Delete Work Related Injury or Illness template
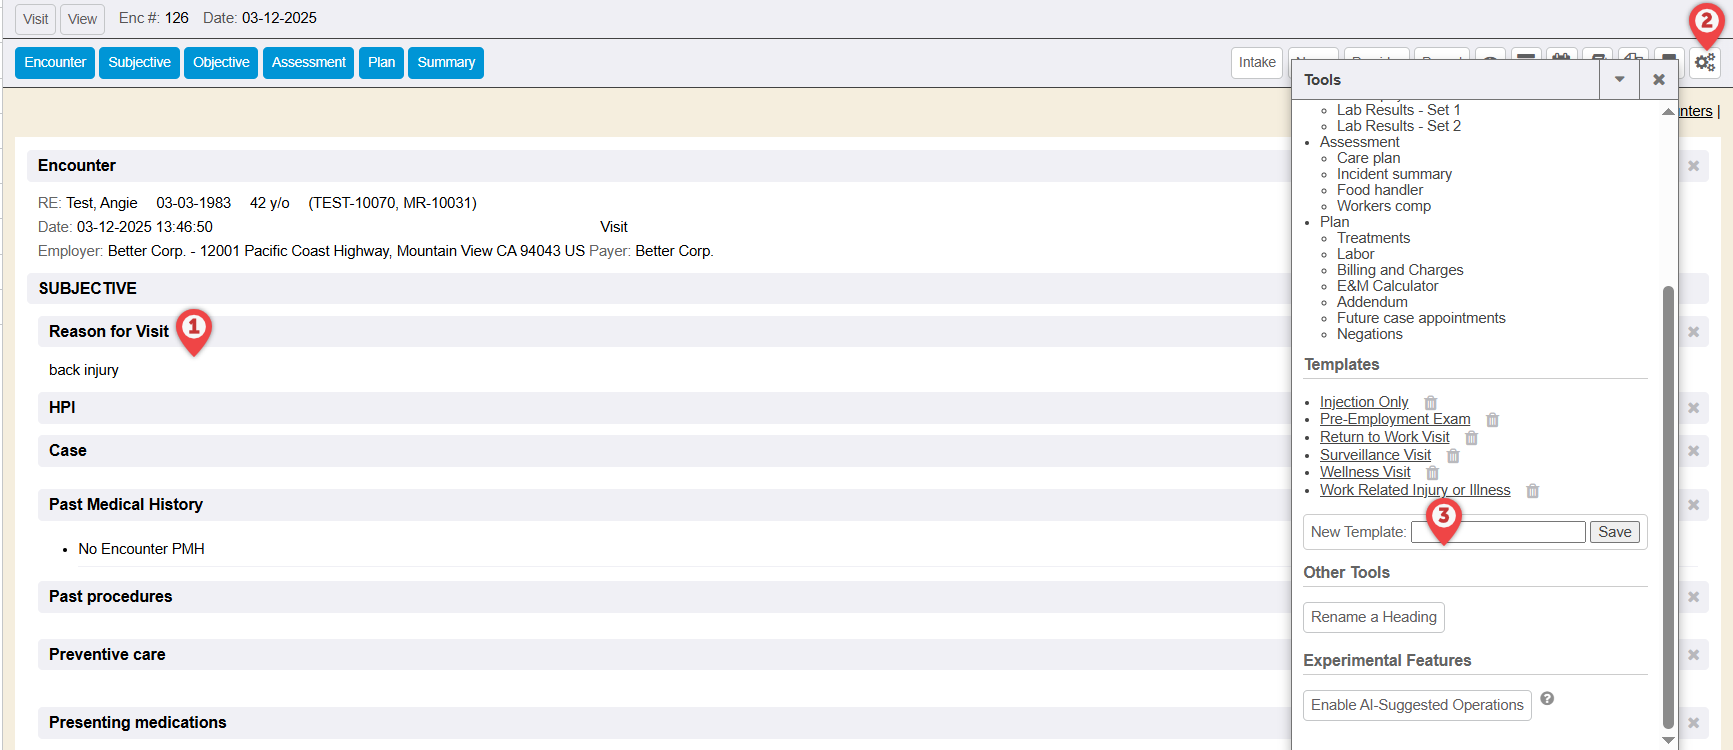1733x750 pixels. [1532, 491]
